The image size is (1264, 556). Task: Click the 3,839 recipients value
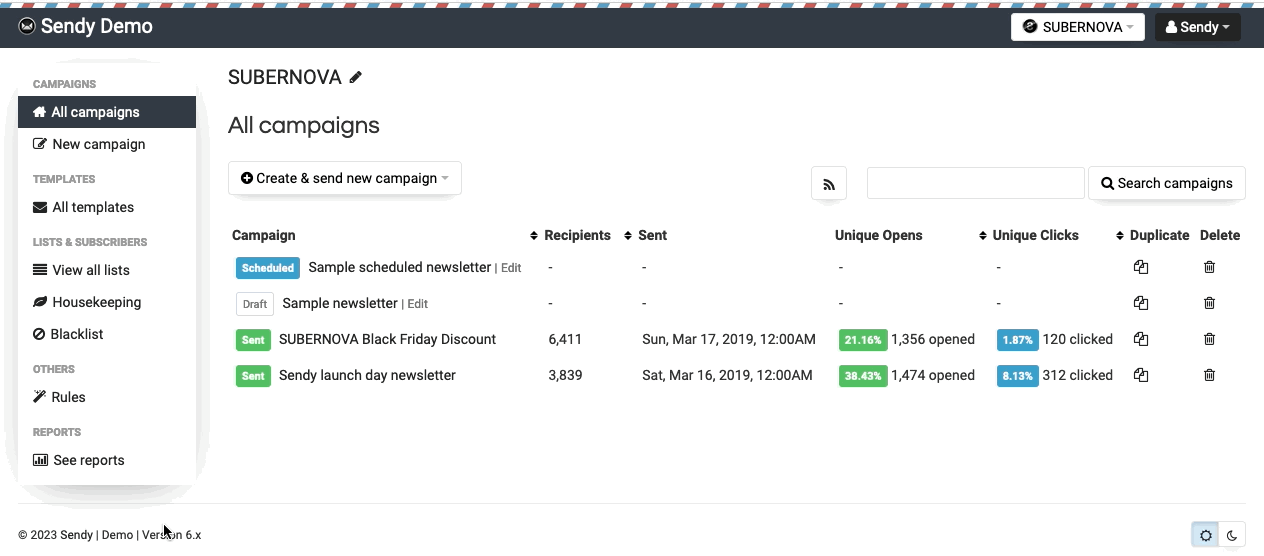pyautogui.click(x=565, y=375)
